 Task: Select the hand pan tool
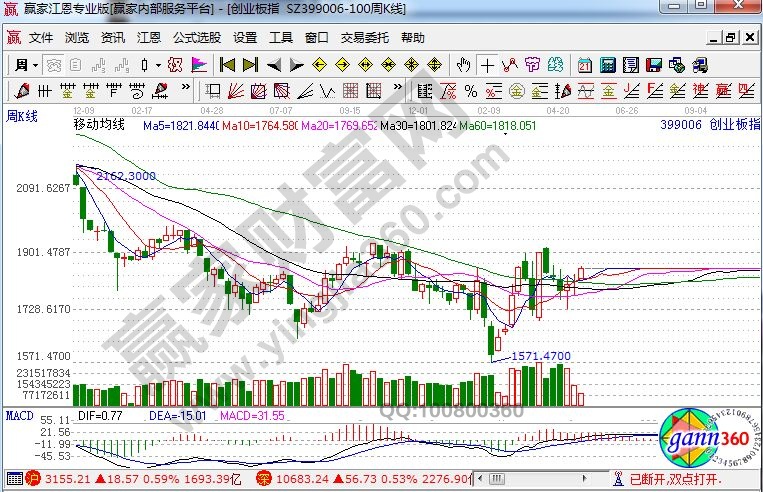463,65
